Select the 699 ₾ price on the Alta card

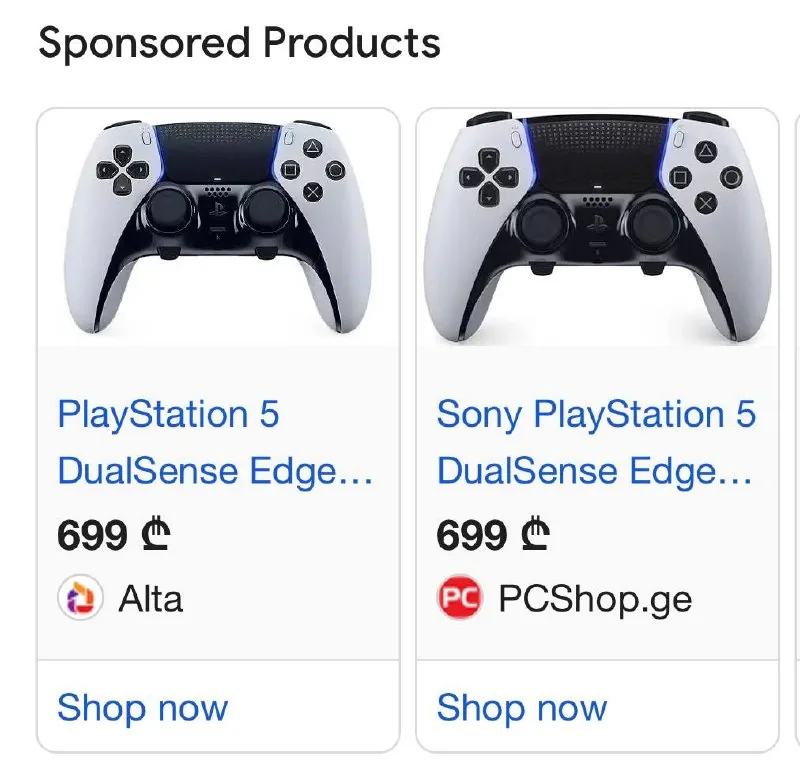click(114, 535)
